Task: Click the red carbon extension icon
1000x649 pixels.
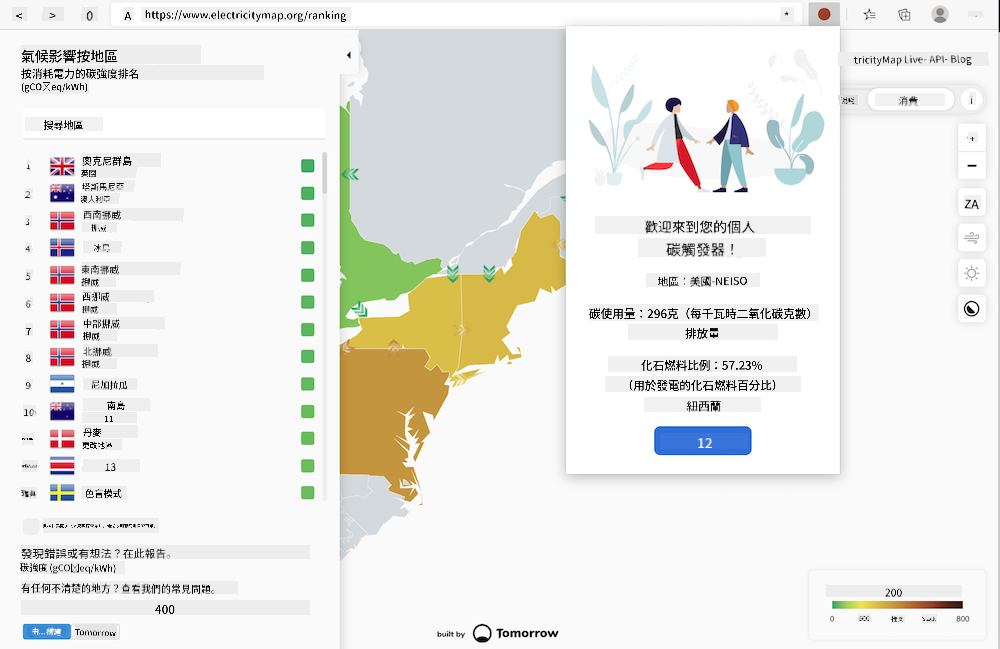Action: [x=823, y=15]
